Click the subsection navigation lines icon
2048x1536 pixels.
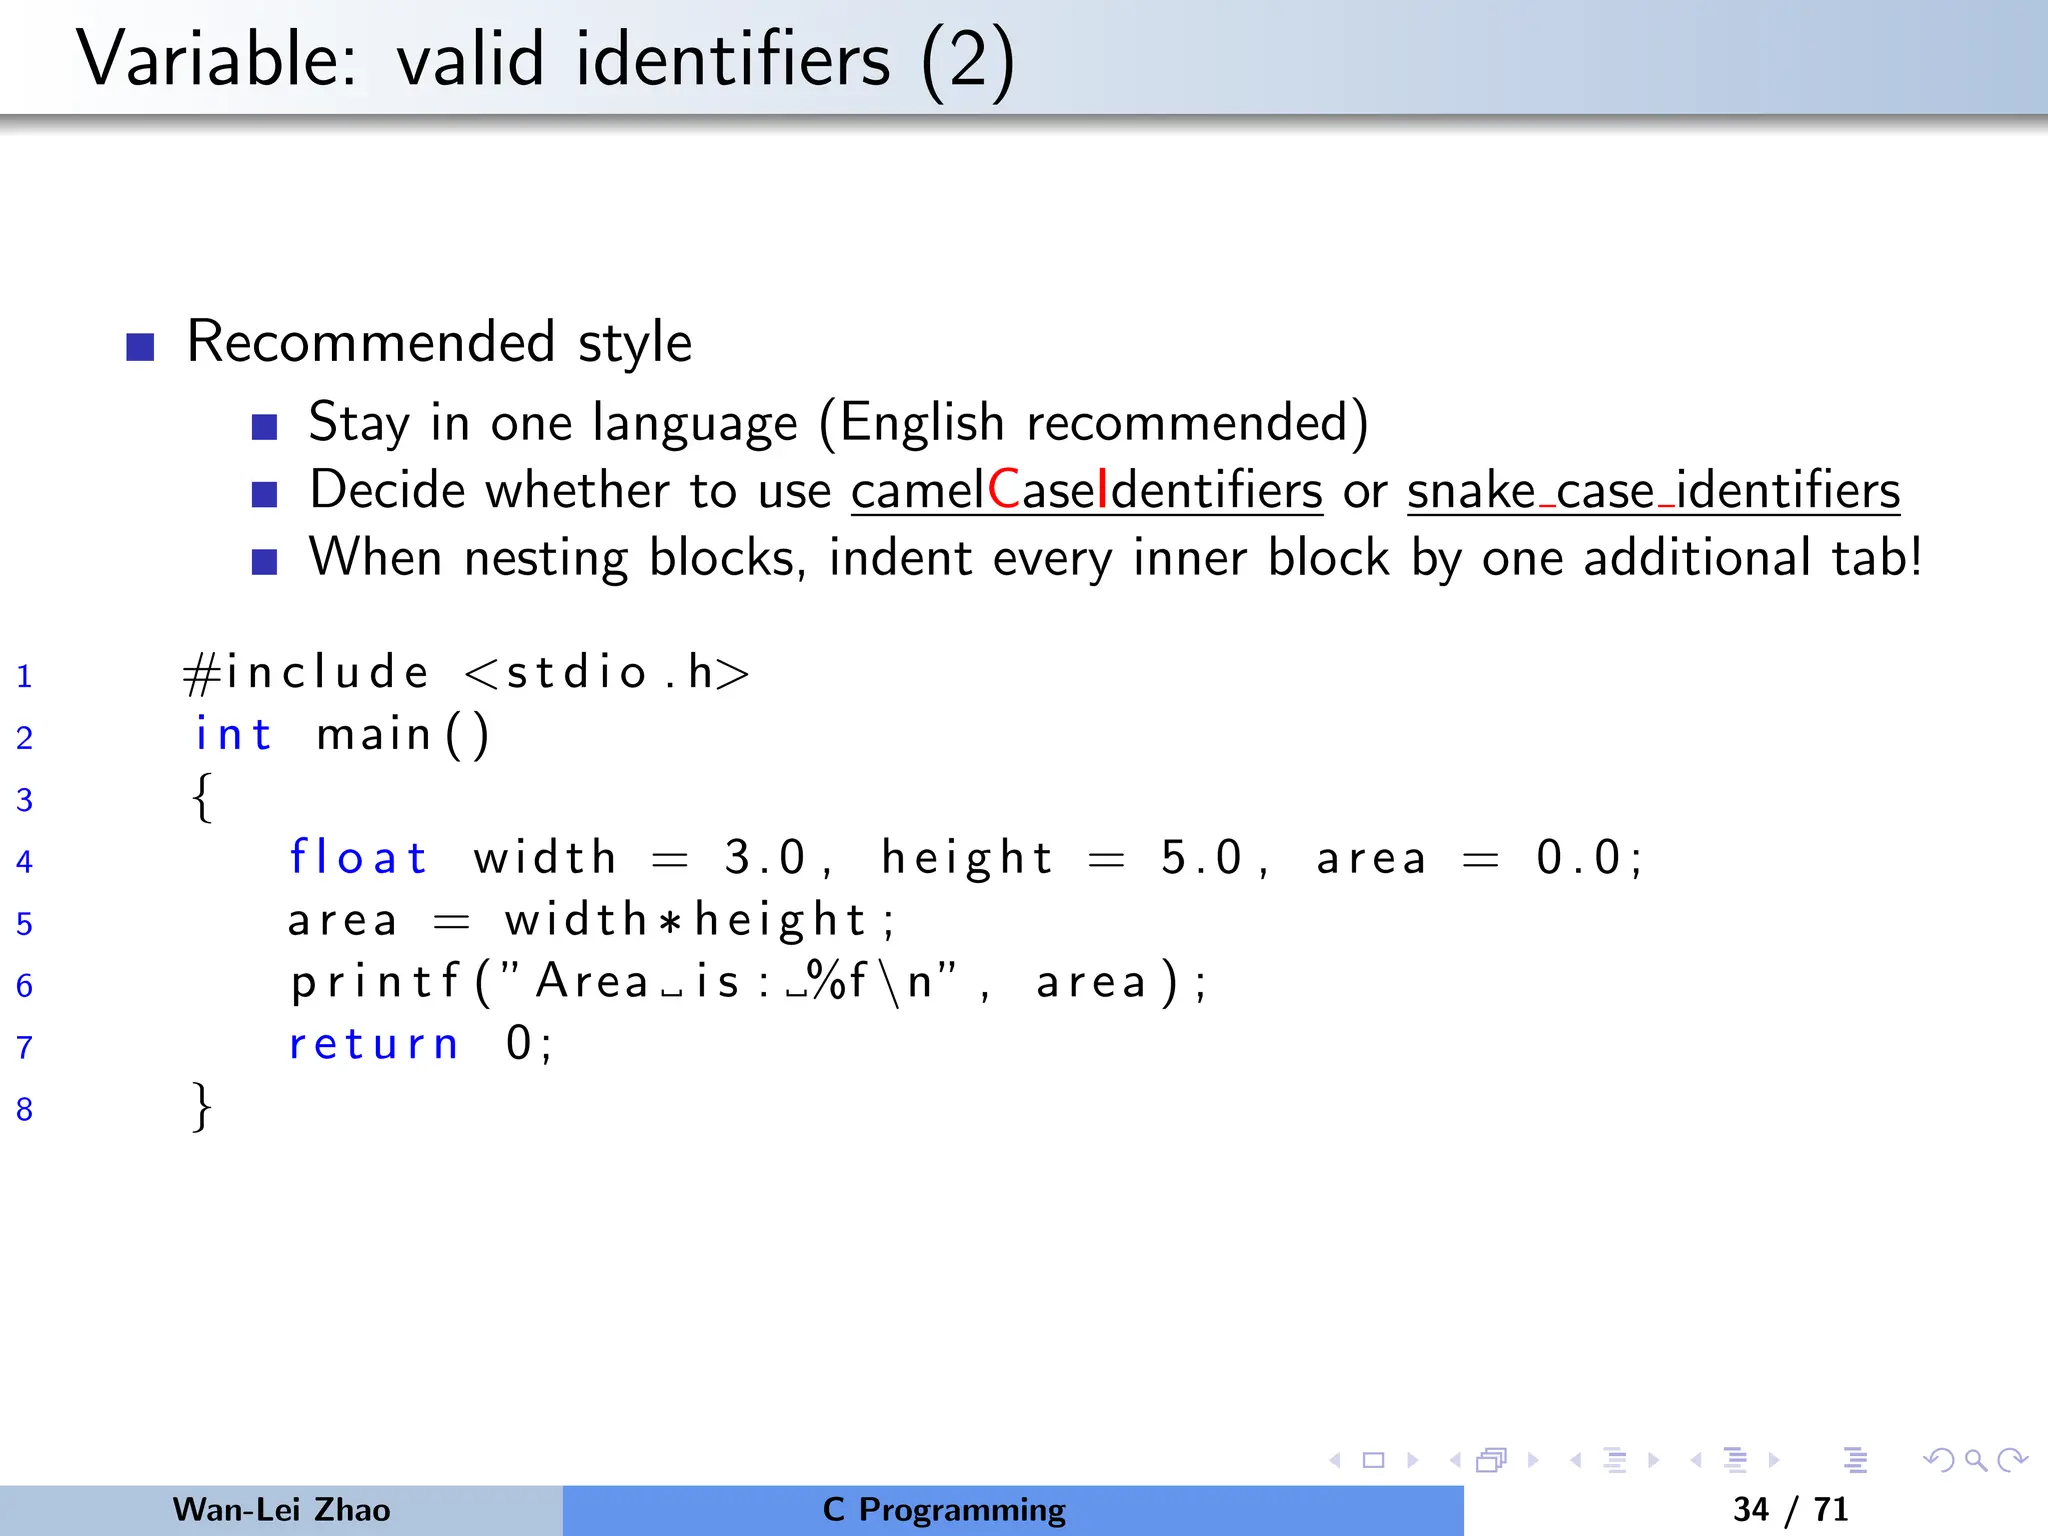click(1615, 1460)
